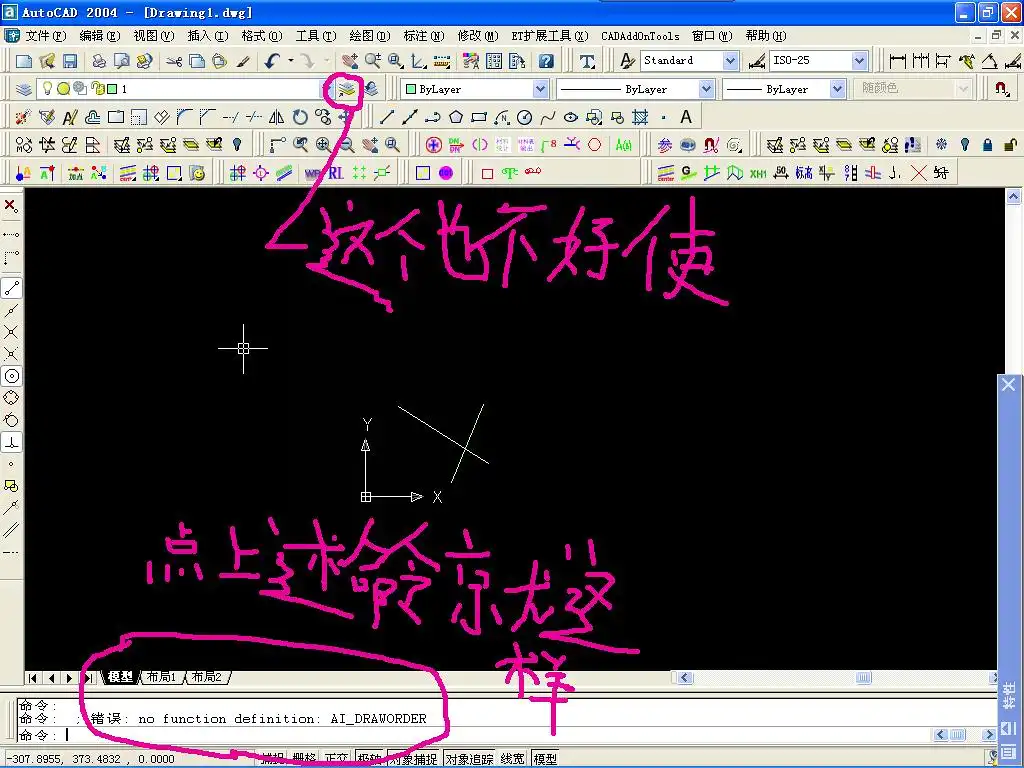Click the Mirror tool icon

pos(277,118)
